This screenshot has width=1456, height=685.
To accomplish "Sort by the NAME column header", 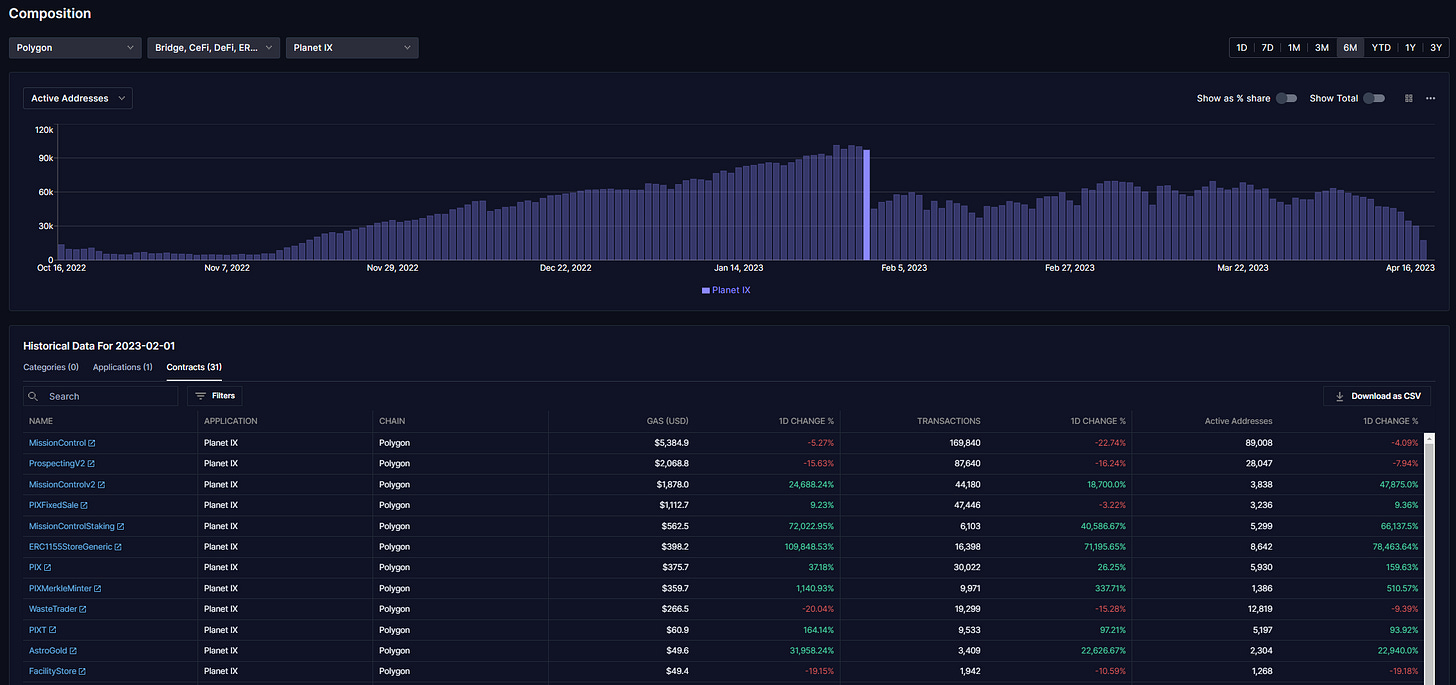I will tap(41, 421).
